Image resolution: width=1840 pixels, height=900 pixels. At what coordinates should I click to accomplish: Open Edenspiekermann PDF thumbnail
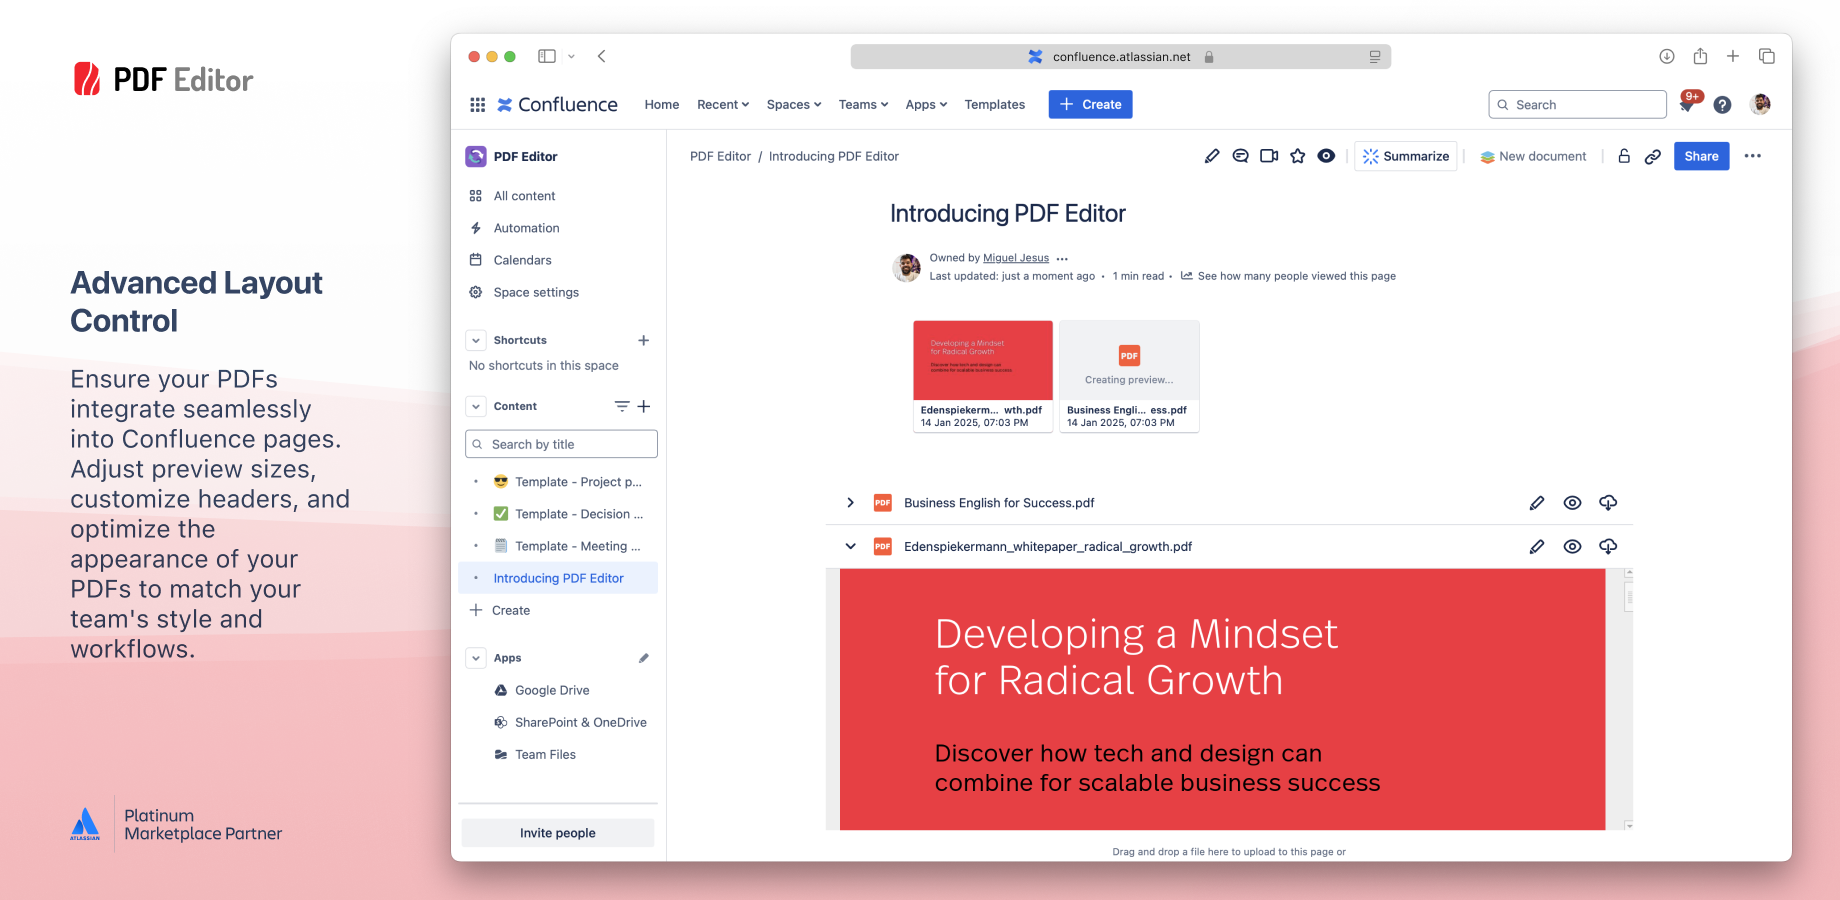pos(983,376)
